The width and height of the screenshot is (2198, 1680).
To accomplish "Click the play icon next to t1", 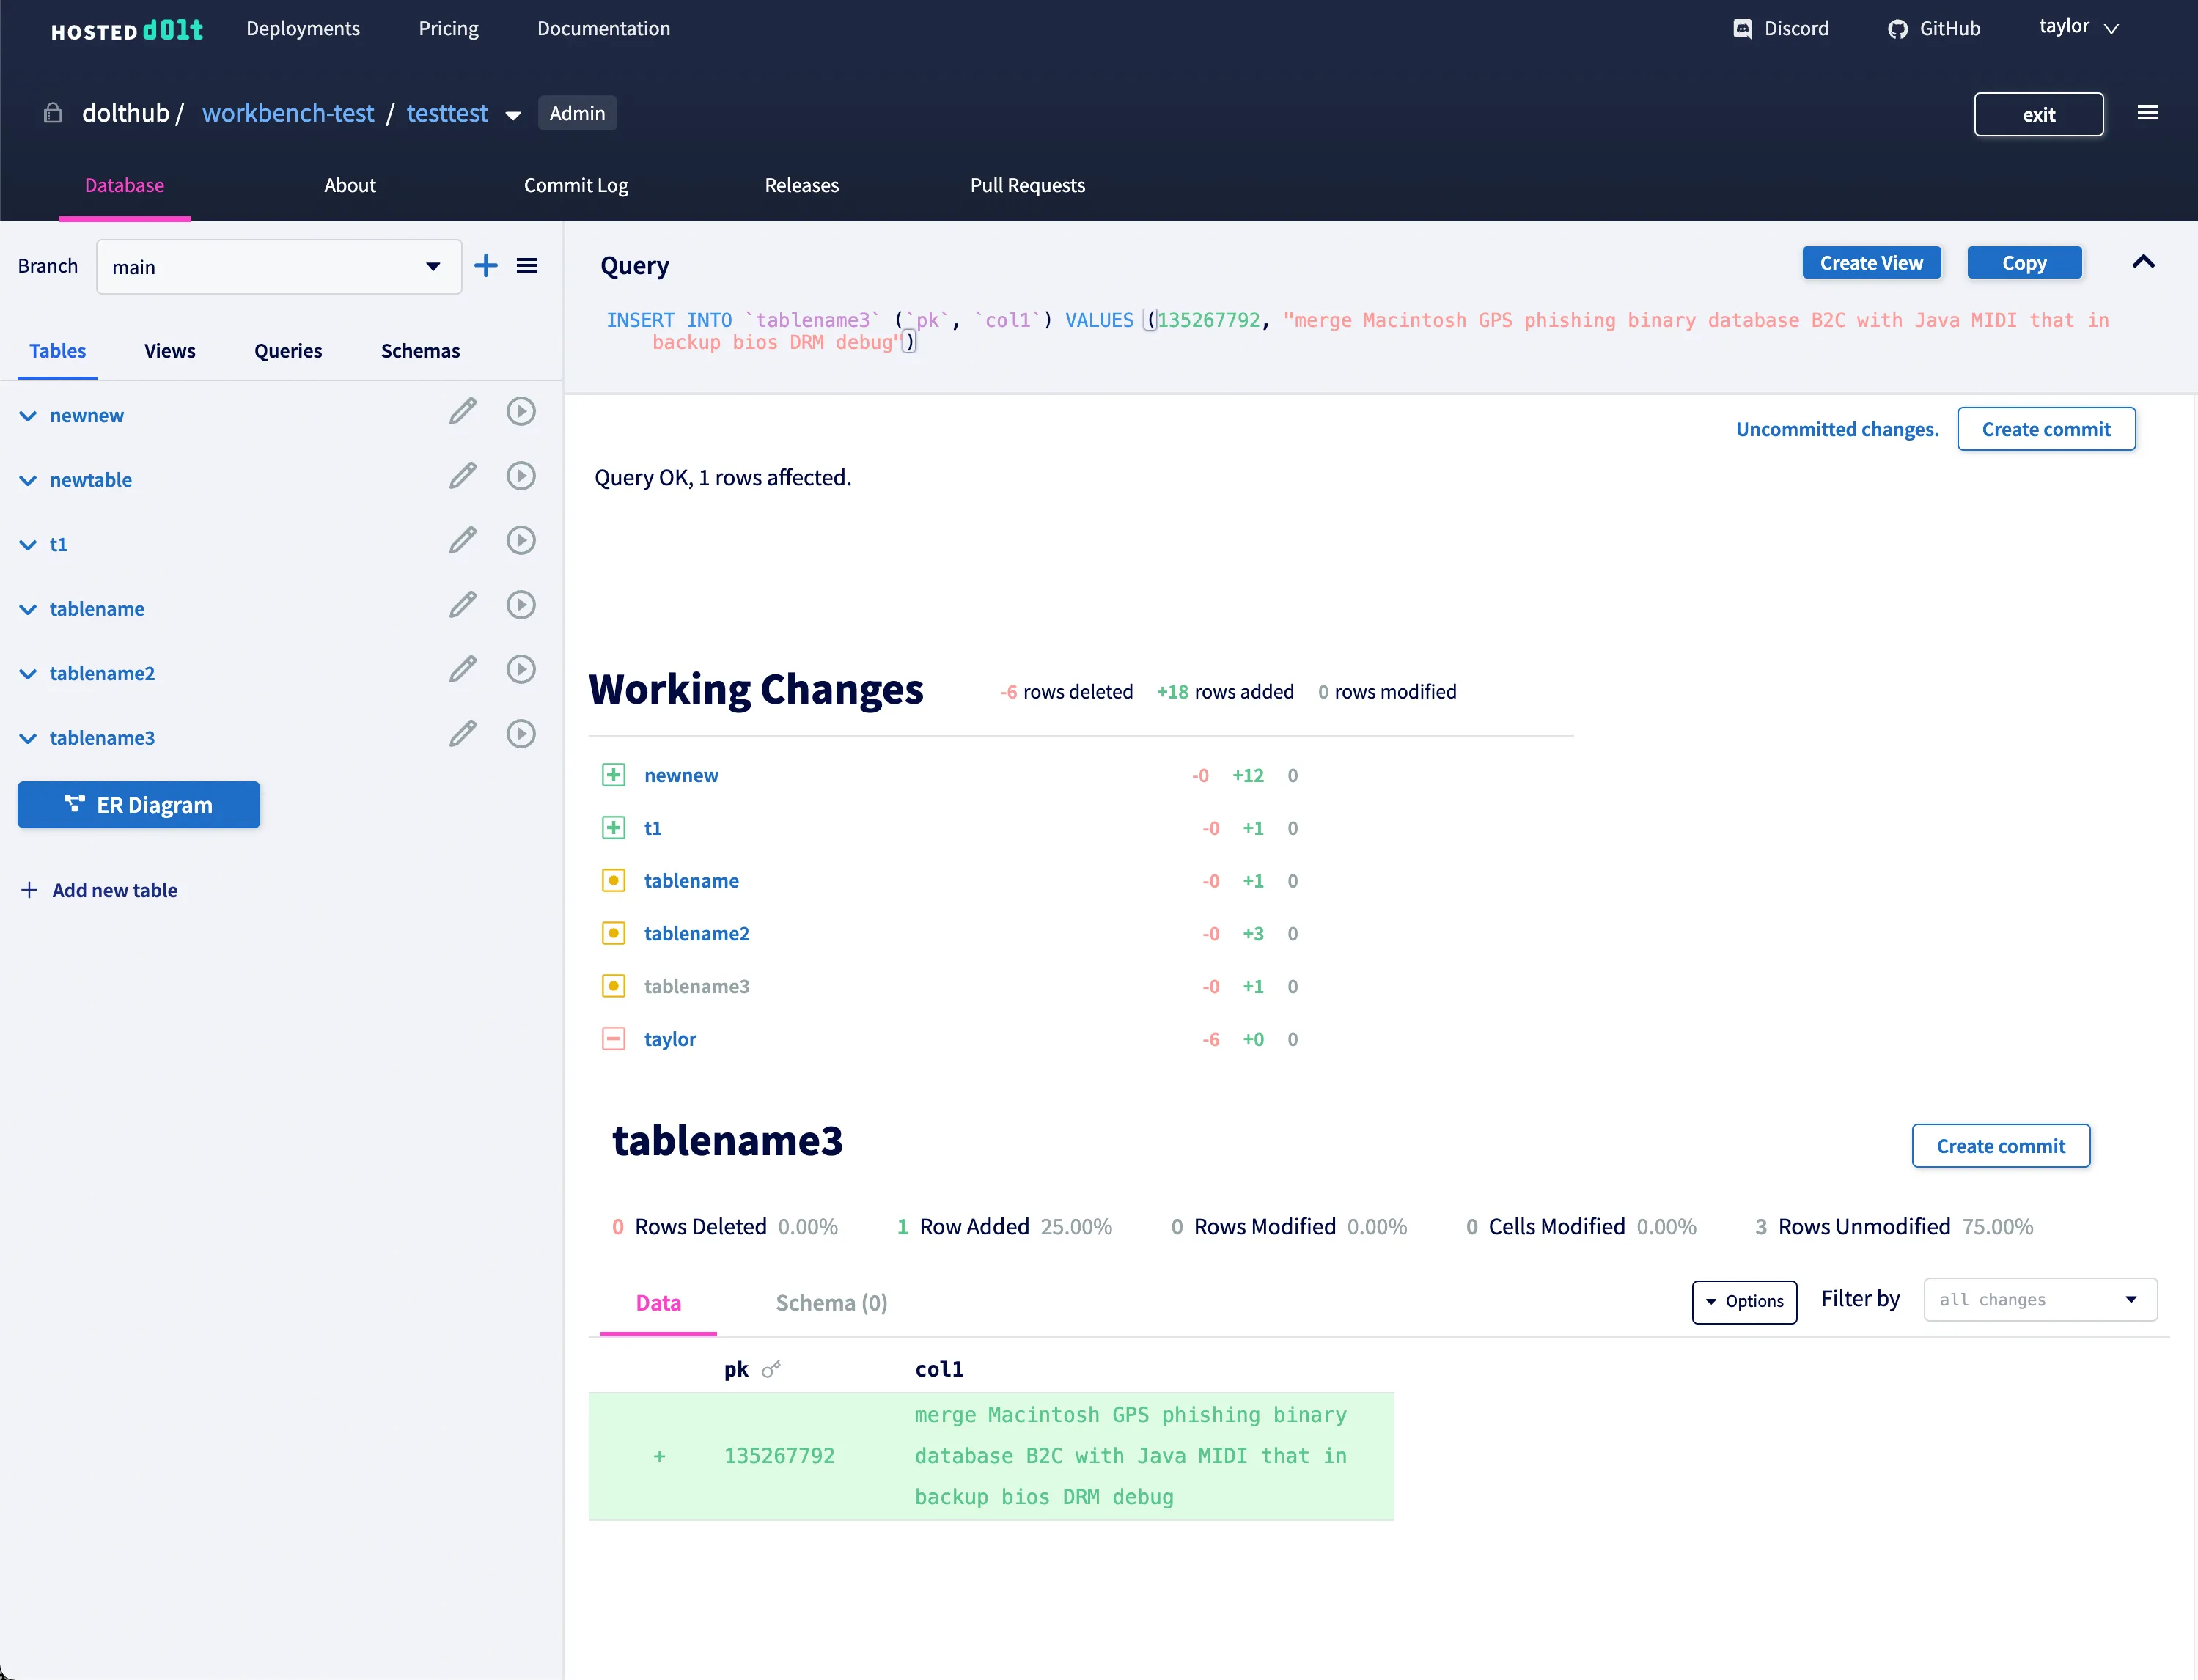I will [x=521, y=541].
